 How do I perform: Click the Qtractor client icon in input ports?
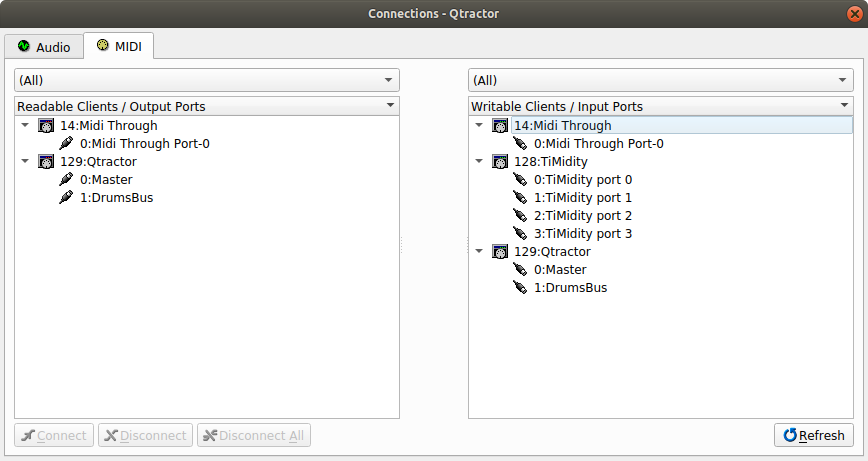(x=499, y=251)
